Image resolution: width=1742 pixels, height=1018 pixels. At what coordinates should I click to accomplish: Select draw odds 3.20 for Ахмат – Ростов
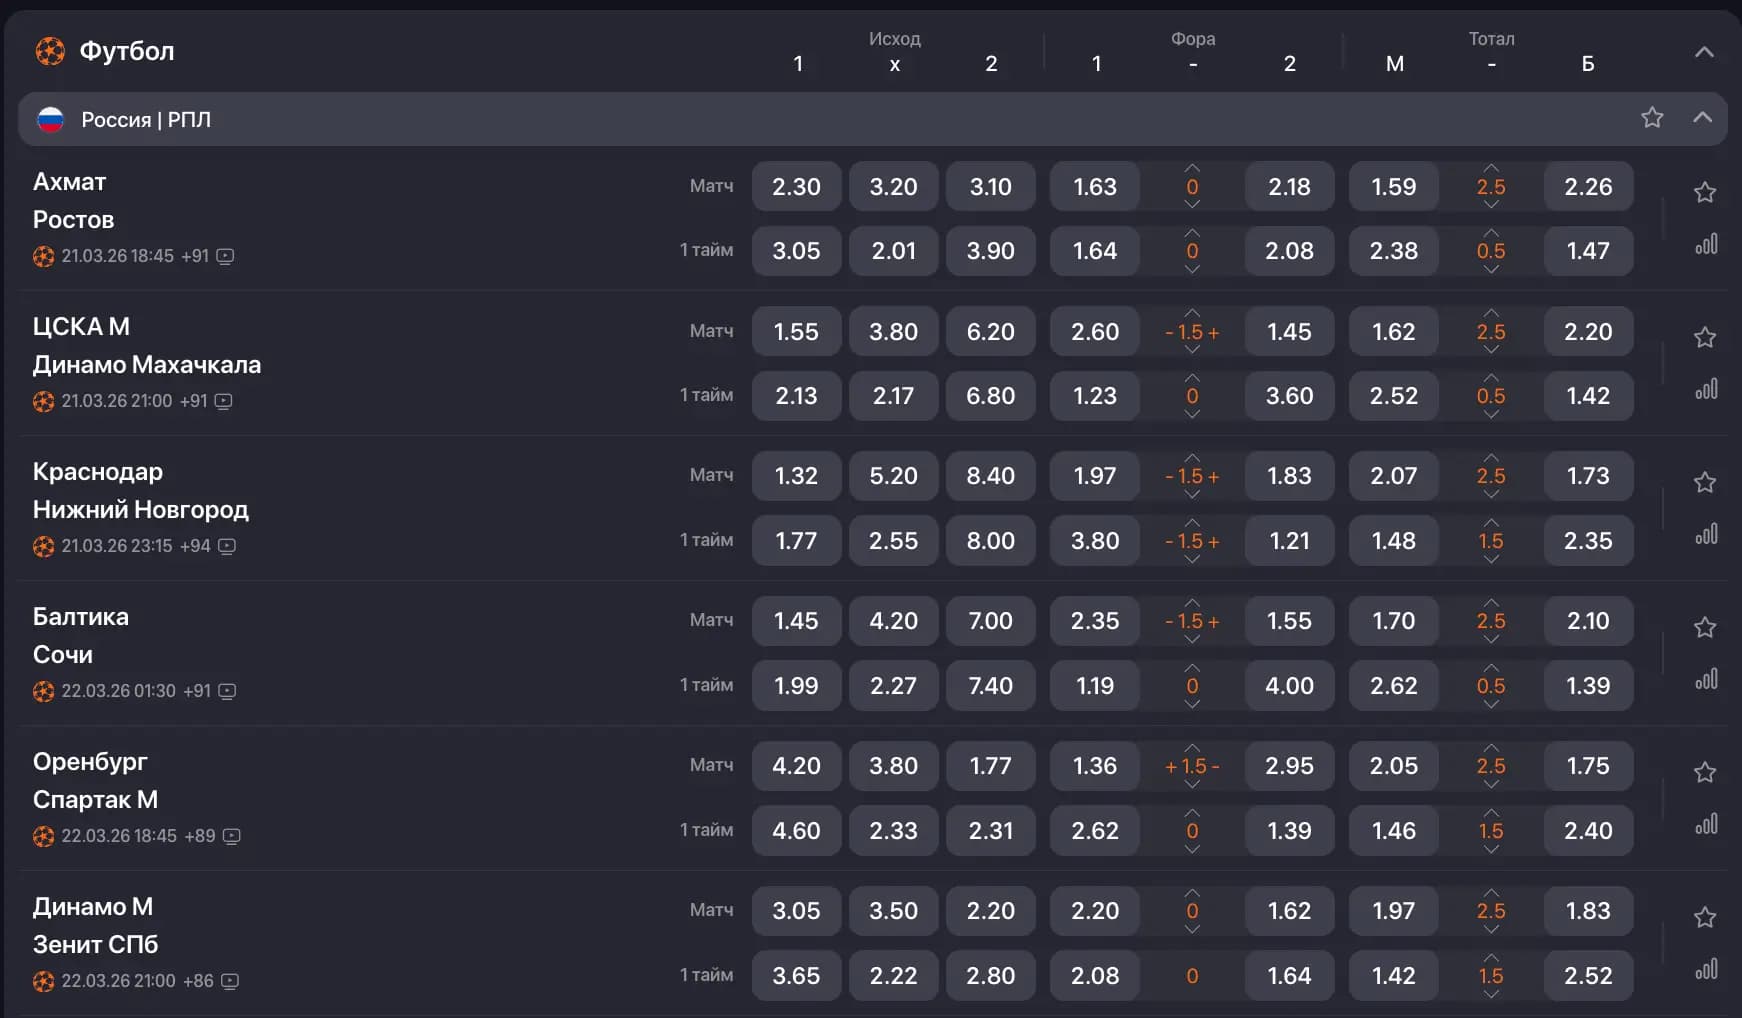pos(893,187)
